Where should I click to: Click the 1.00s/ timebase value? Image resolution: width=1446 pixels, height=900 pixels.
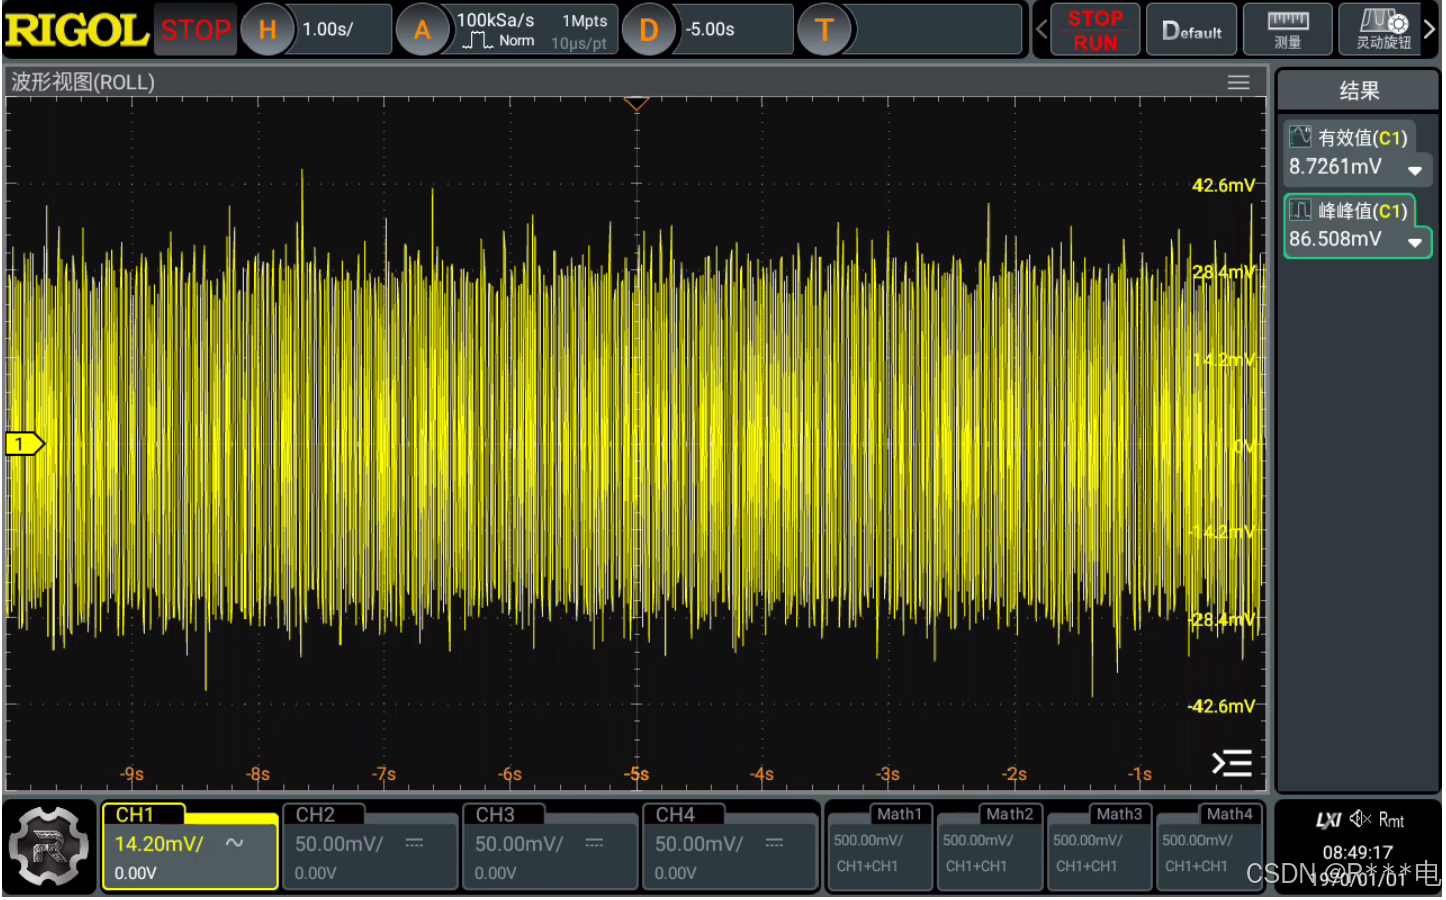coord(328,30)
